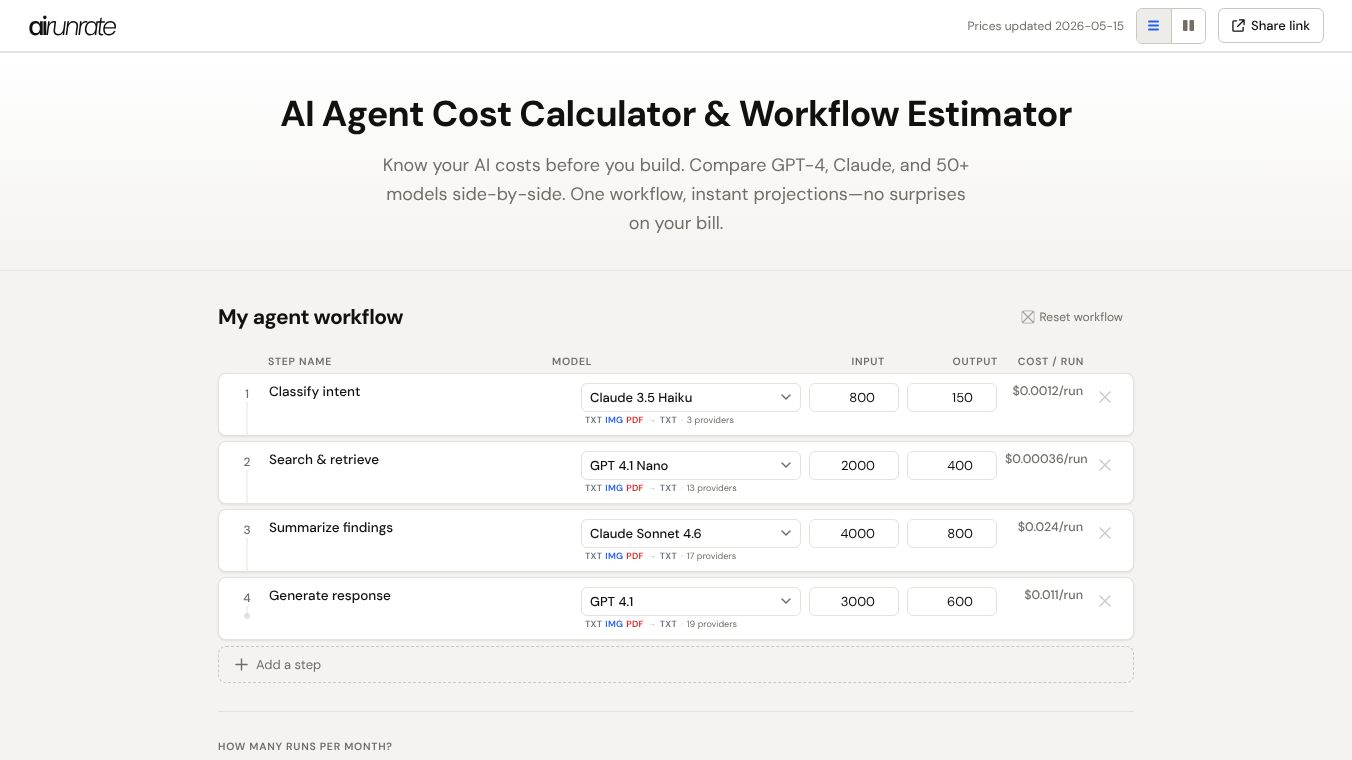The width and height of the screenshot is (1352, 760).
Task: Click the Classify intent step name
Action: (315, 392)
